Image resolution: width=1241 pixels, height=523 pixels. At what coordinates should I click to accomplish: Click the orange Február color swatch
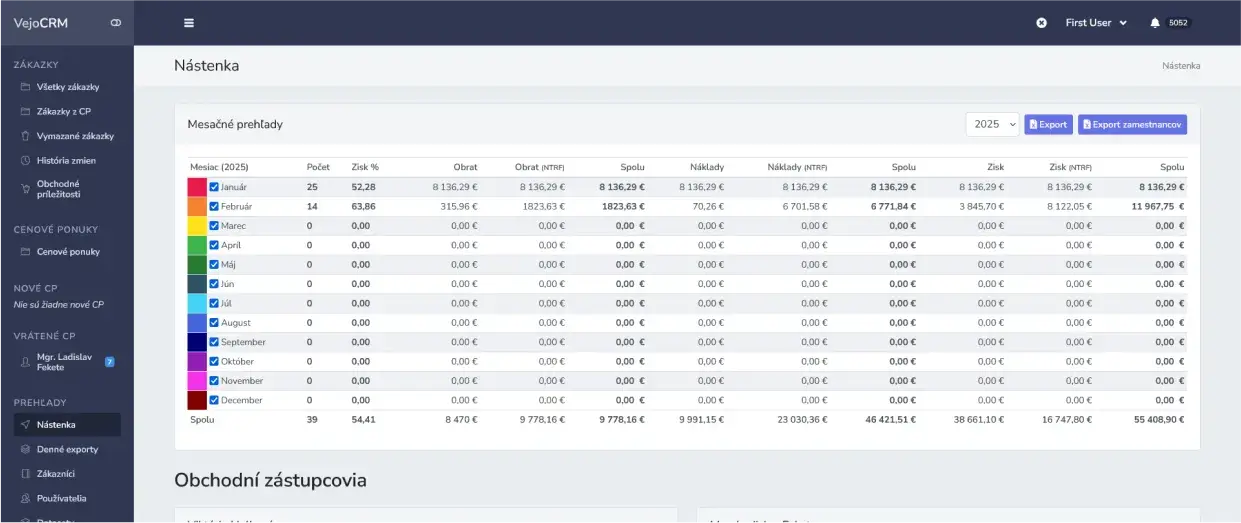tap(197, 206)
